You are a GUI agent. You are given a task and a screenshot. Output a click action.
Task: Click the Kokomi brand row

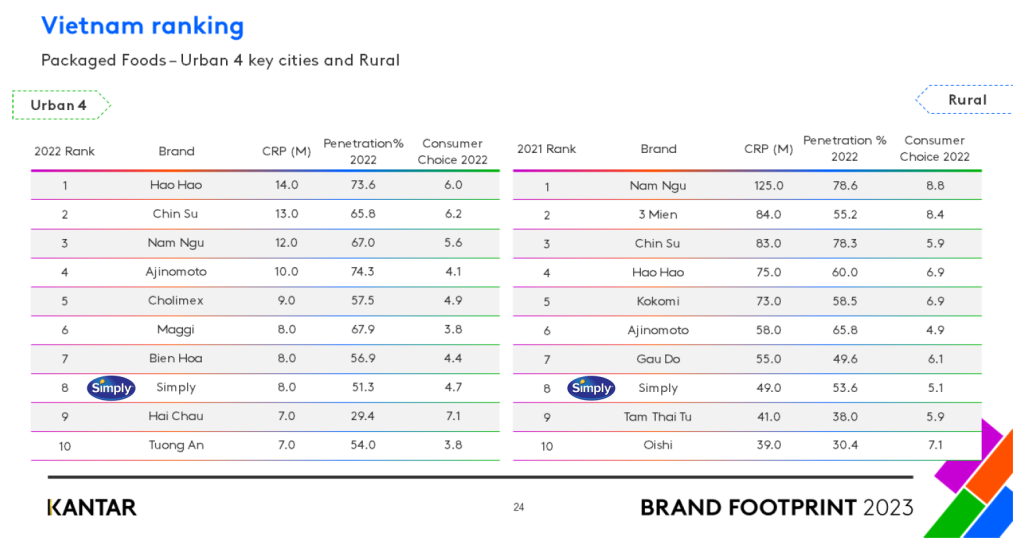tap(658, 301)
